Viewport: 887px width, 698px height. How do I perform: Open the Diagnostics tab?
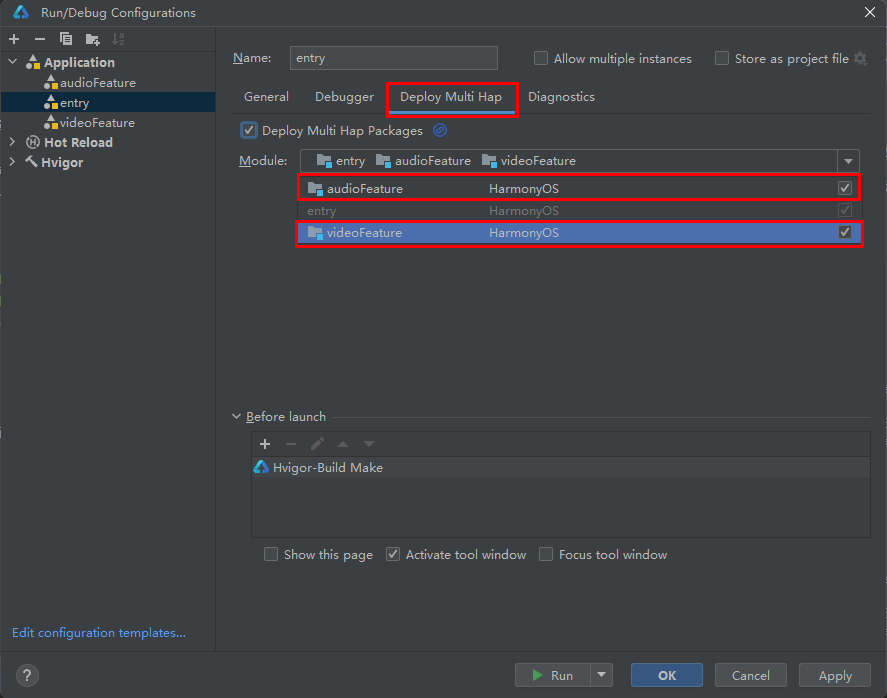tap(561, 96)
